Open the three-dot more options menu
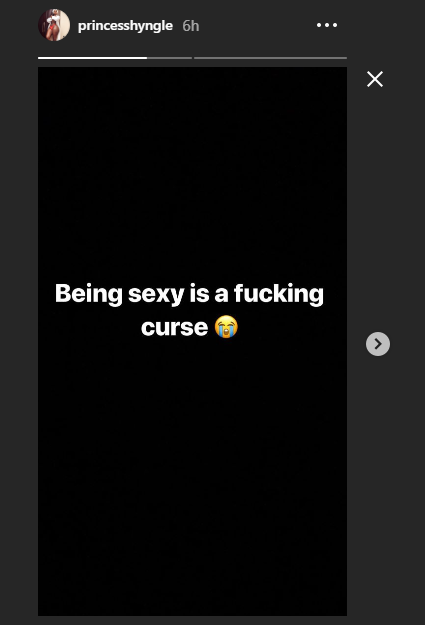Image resolution: width=425 pixels, height=625 pixels. pos(327,25)
